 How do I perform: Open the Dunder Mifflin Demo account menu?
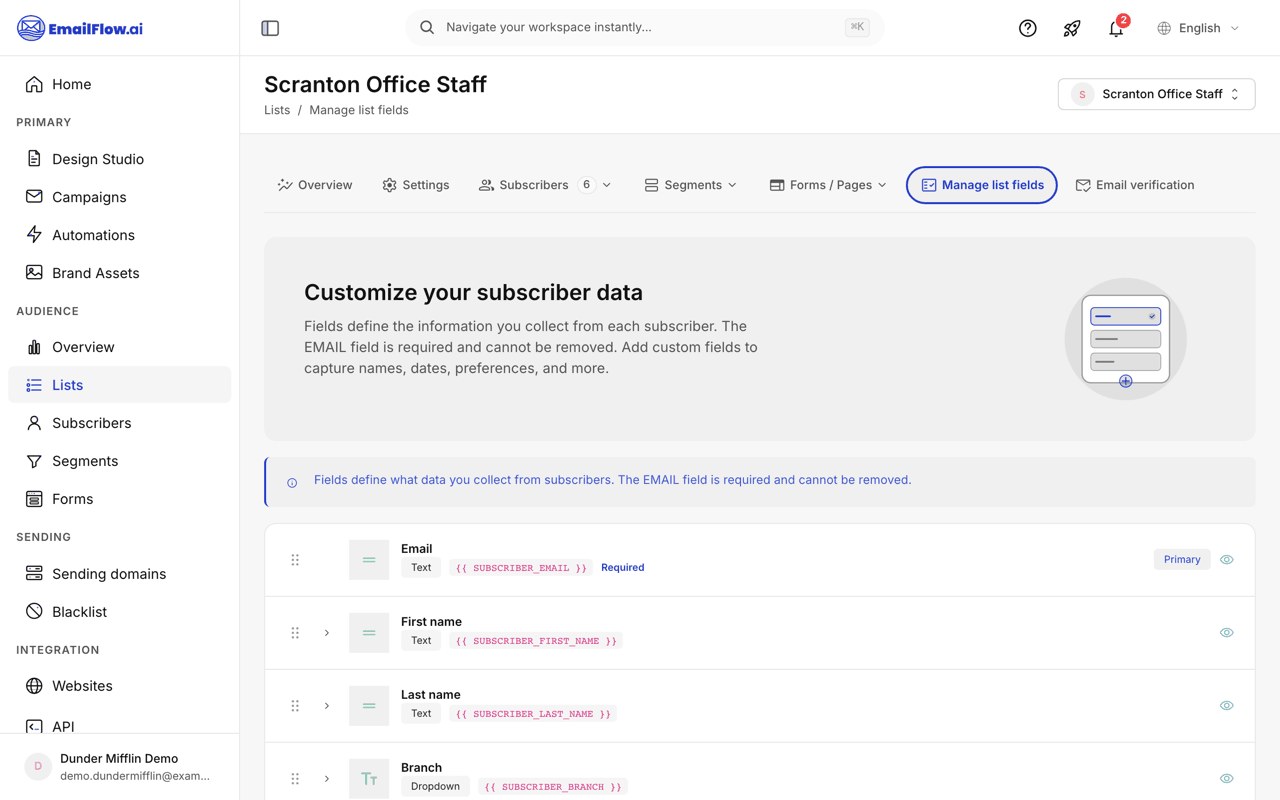coord(119,767)
